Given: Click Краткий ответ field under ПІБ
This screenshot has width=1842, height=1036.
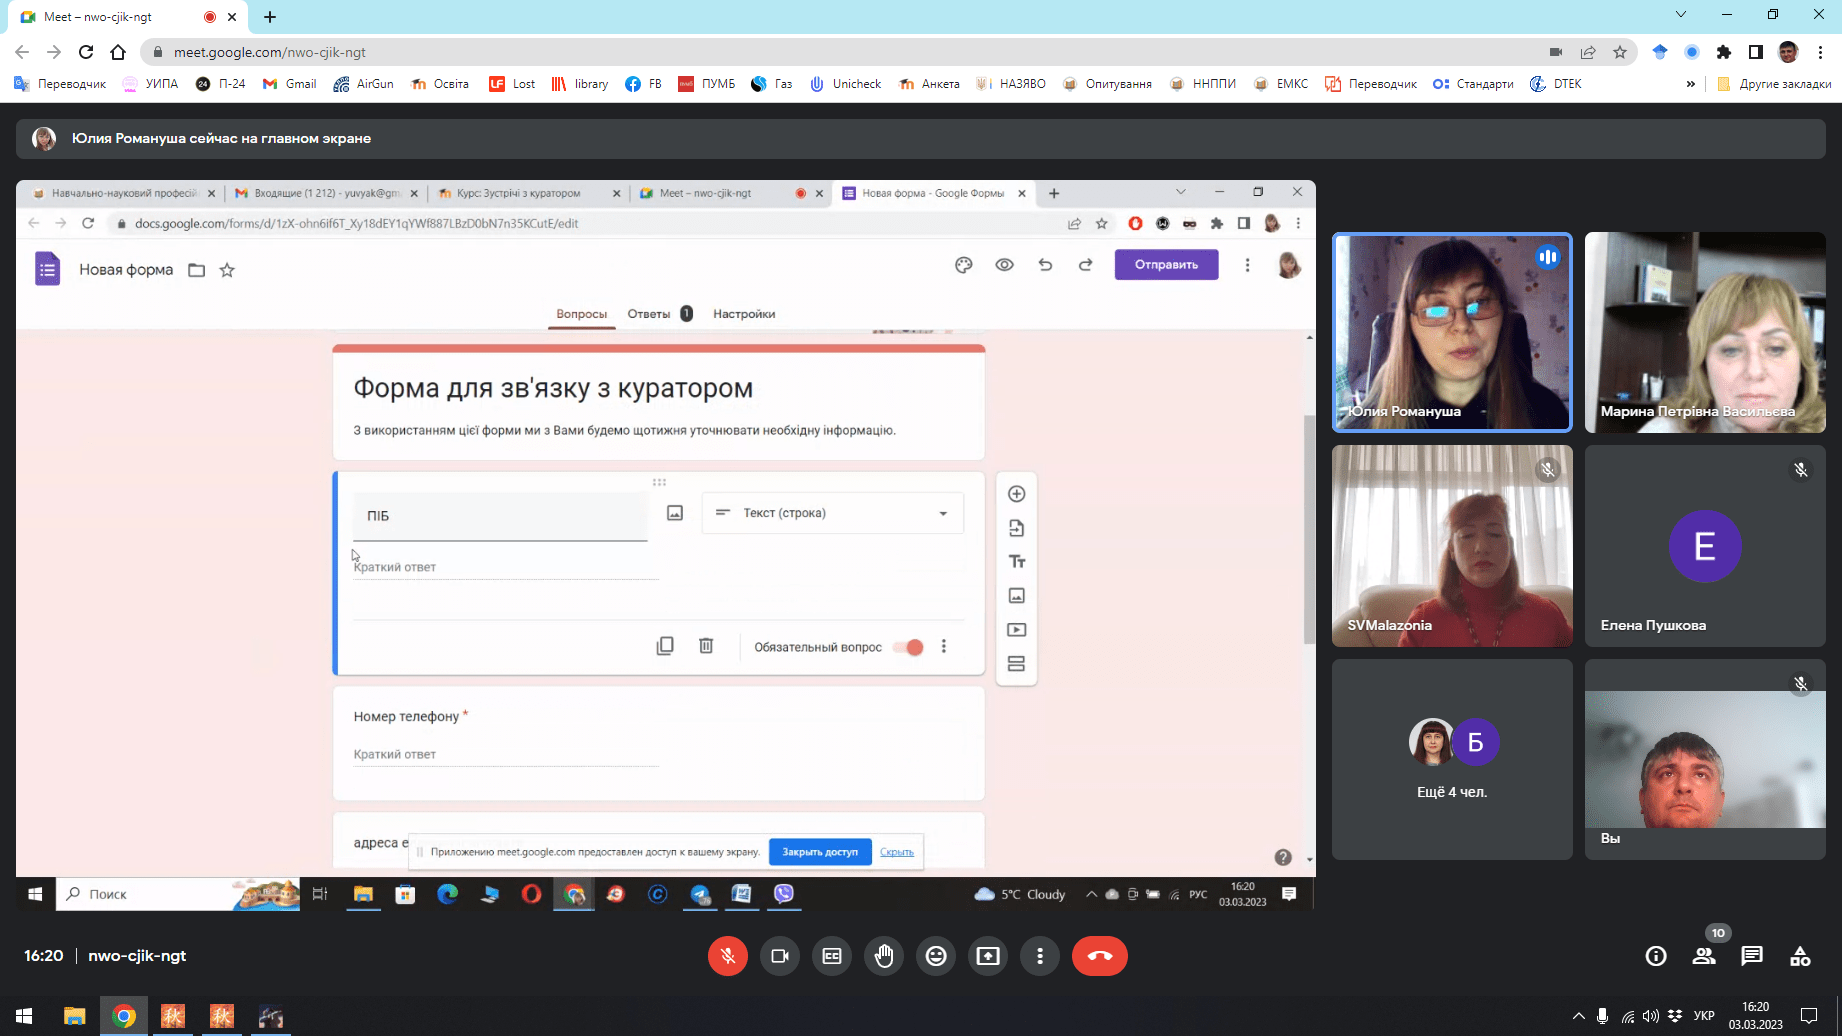Looking at the screenshot, I should 506,567.
